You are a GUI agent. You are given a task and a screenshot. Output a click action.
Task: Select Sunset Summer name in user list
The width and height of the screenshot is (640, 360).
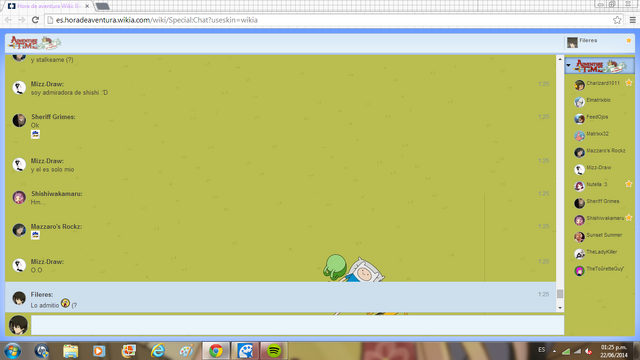click(x=604, y=235)
